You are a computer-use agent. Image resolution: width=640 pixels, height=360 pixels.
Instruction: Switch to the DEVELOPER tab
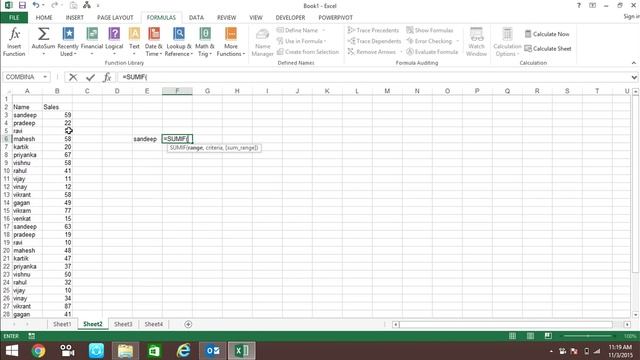[x=290, y=18]
